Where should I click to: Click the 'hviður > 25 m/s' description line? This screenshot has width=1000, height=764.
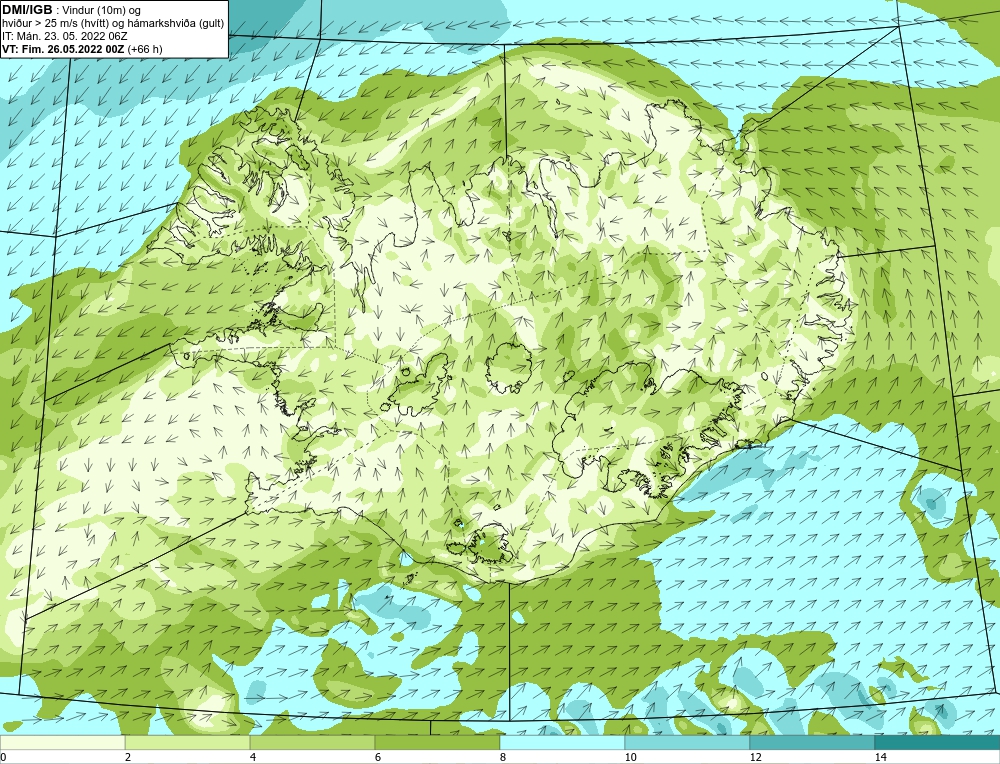113,23
